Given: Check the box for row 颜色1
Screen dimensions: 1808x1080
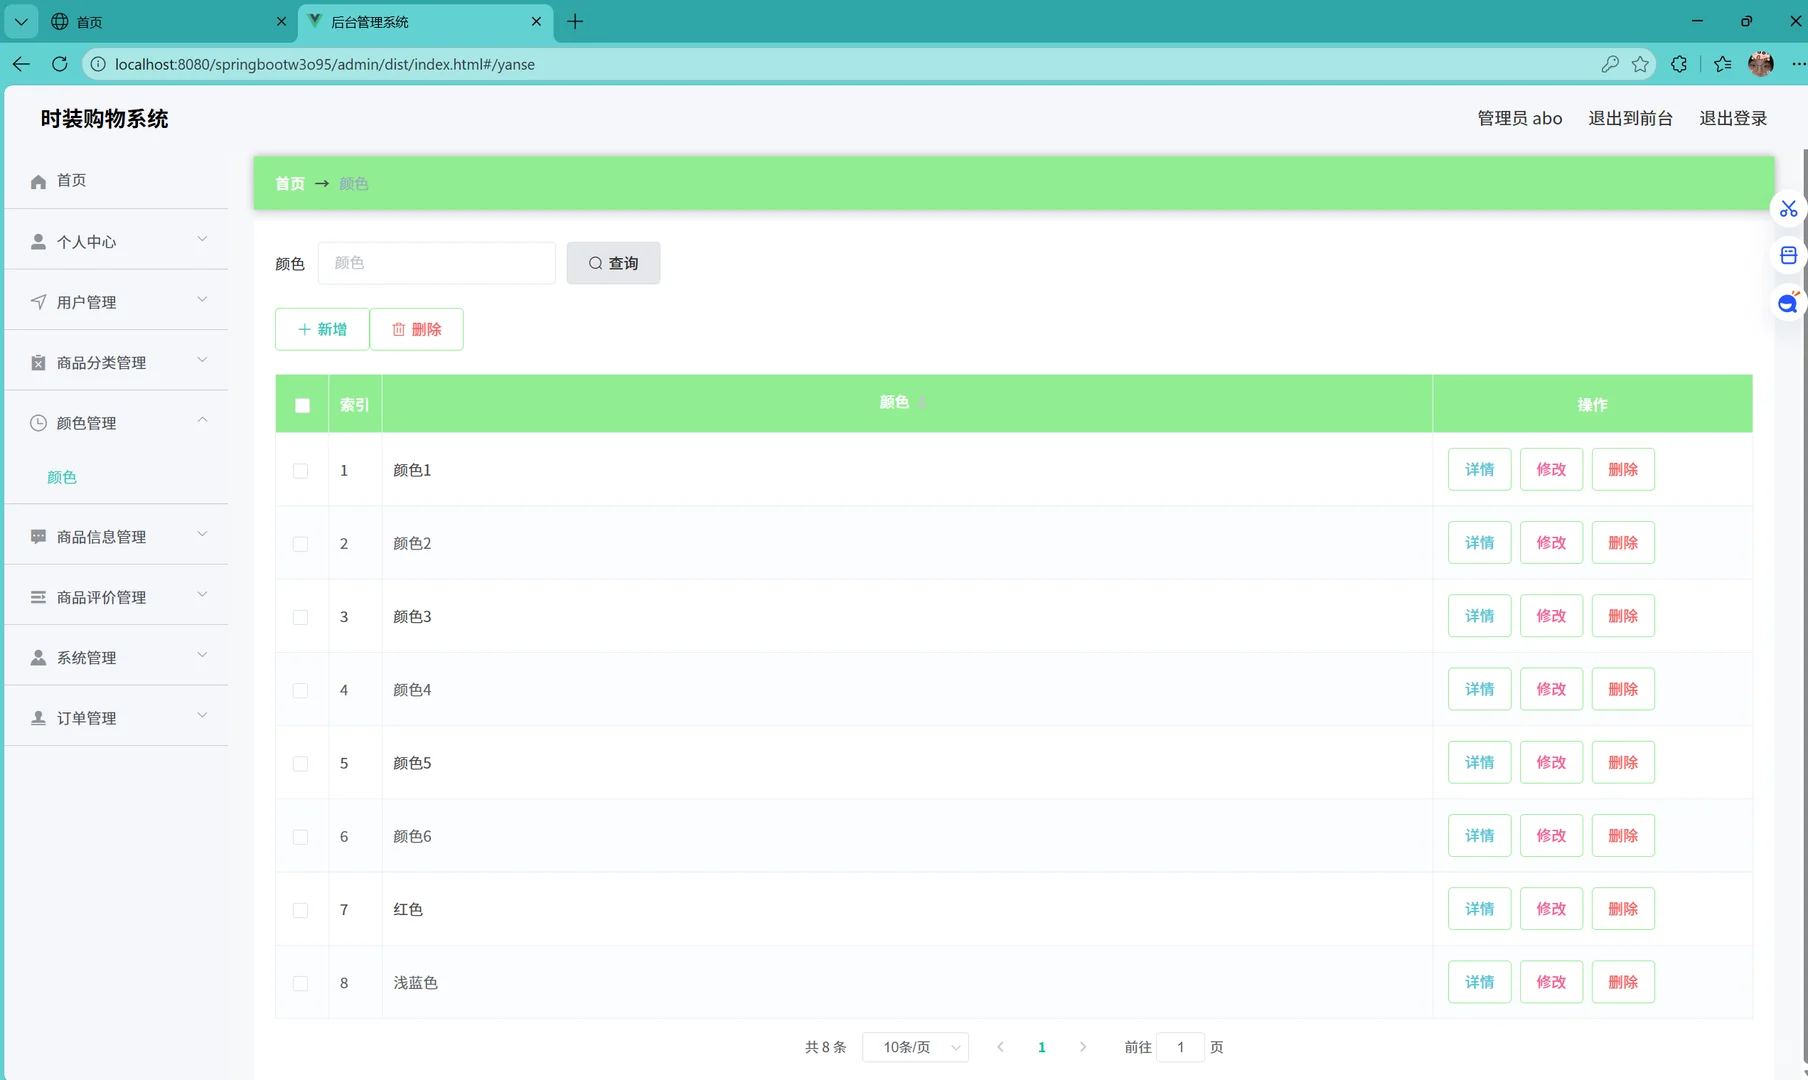Looking at the screenshot, I should [300, 470].
